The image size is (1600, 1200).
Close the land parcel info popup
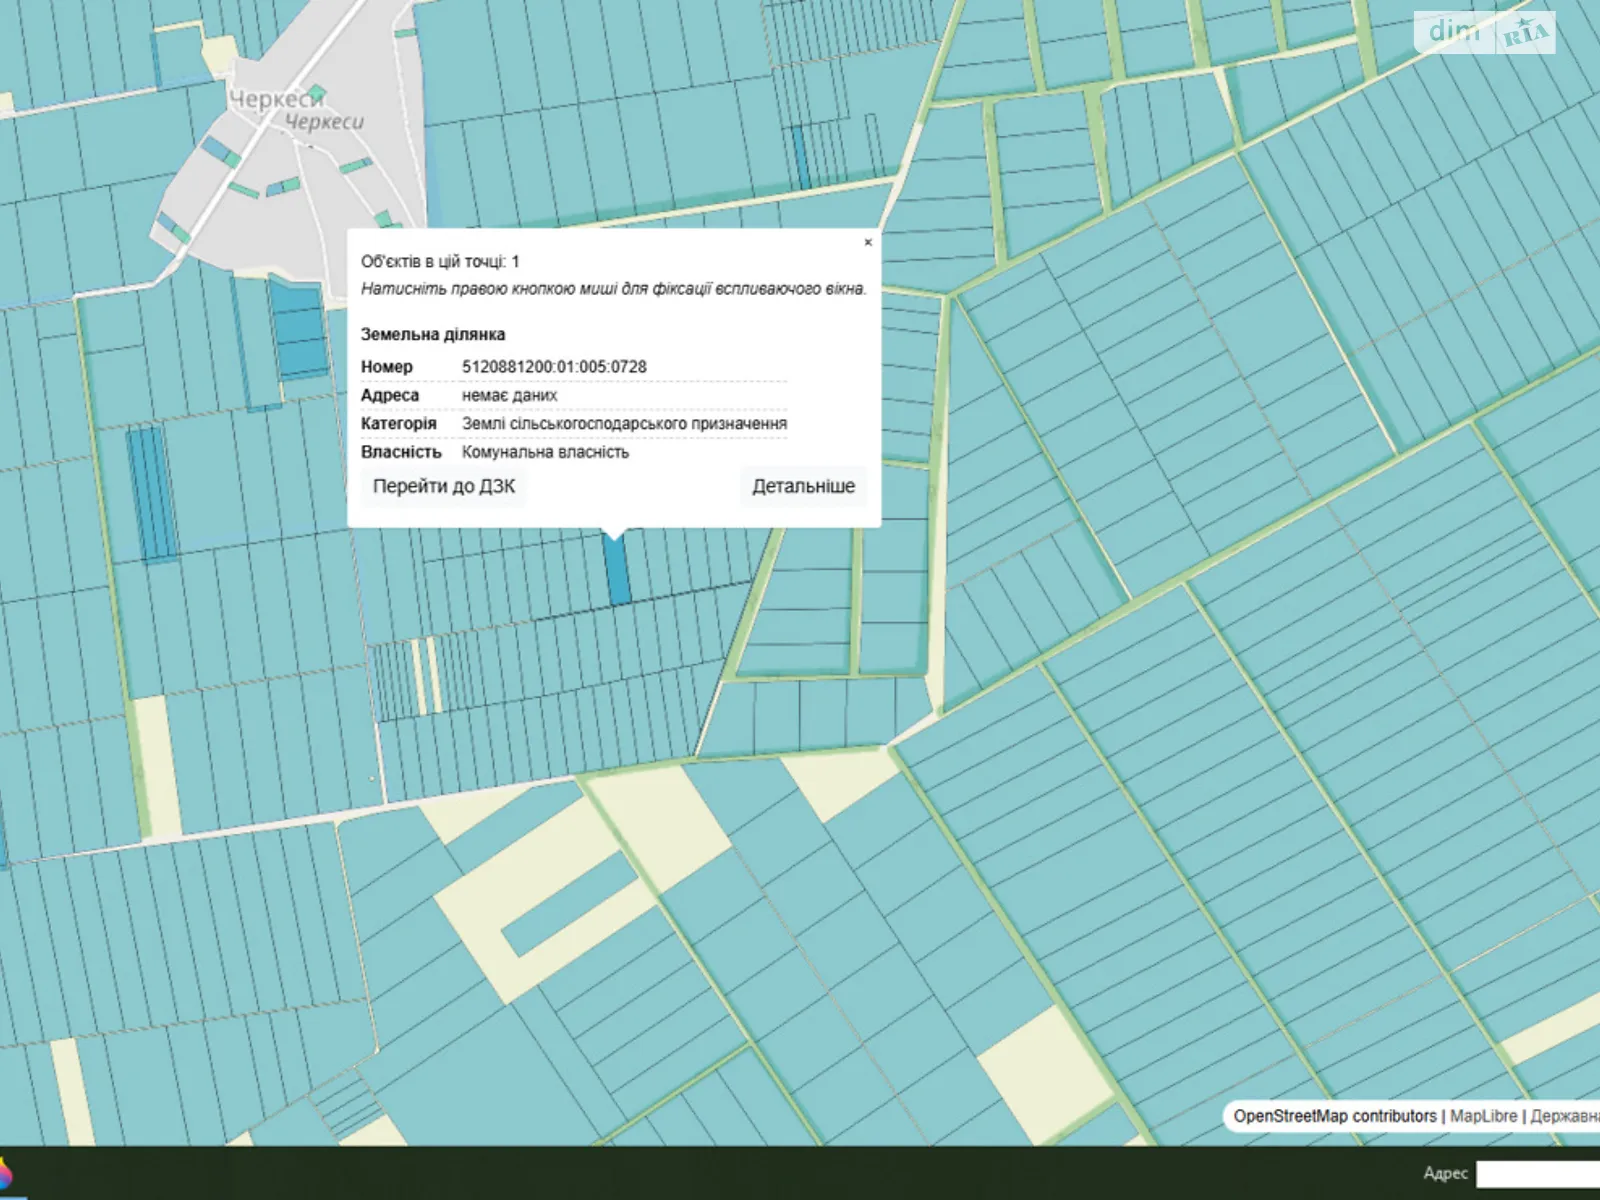pos(868,242)
